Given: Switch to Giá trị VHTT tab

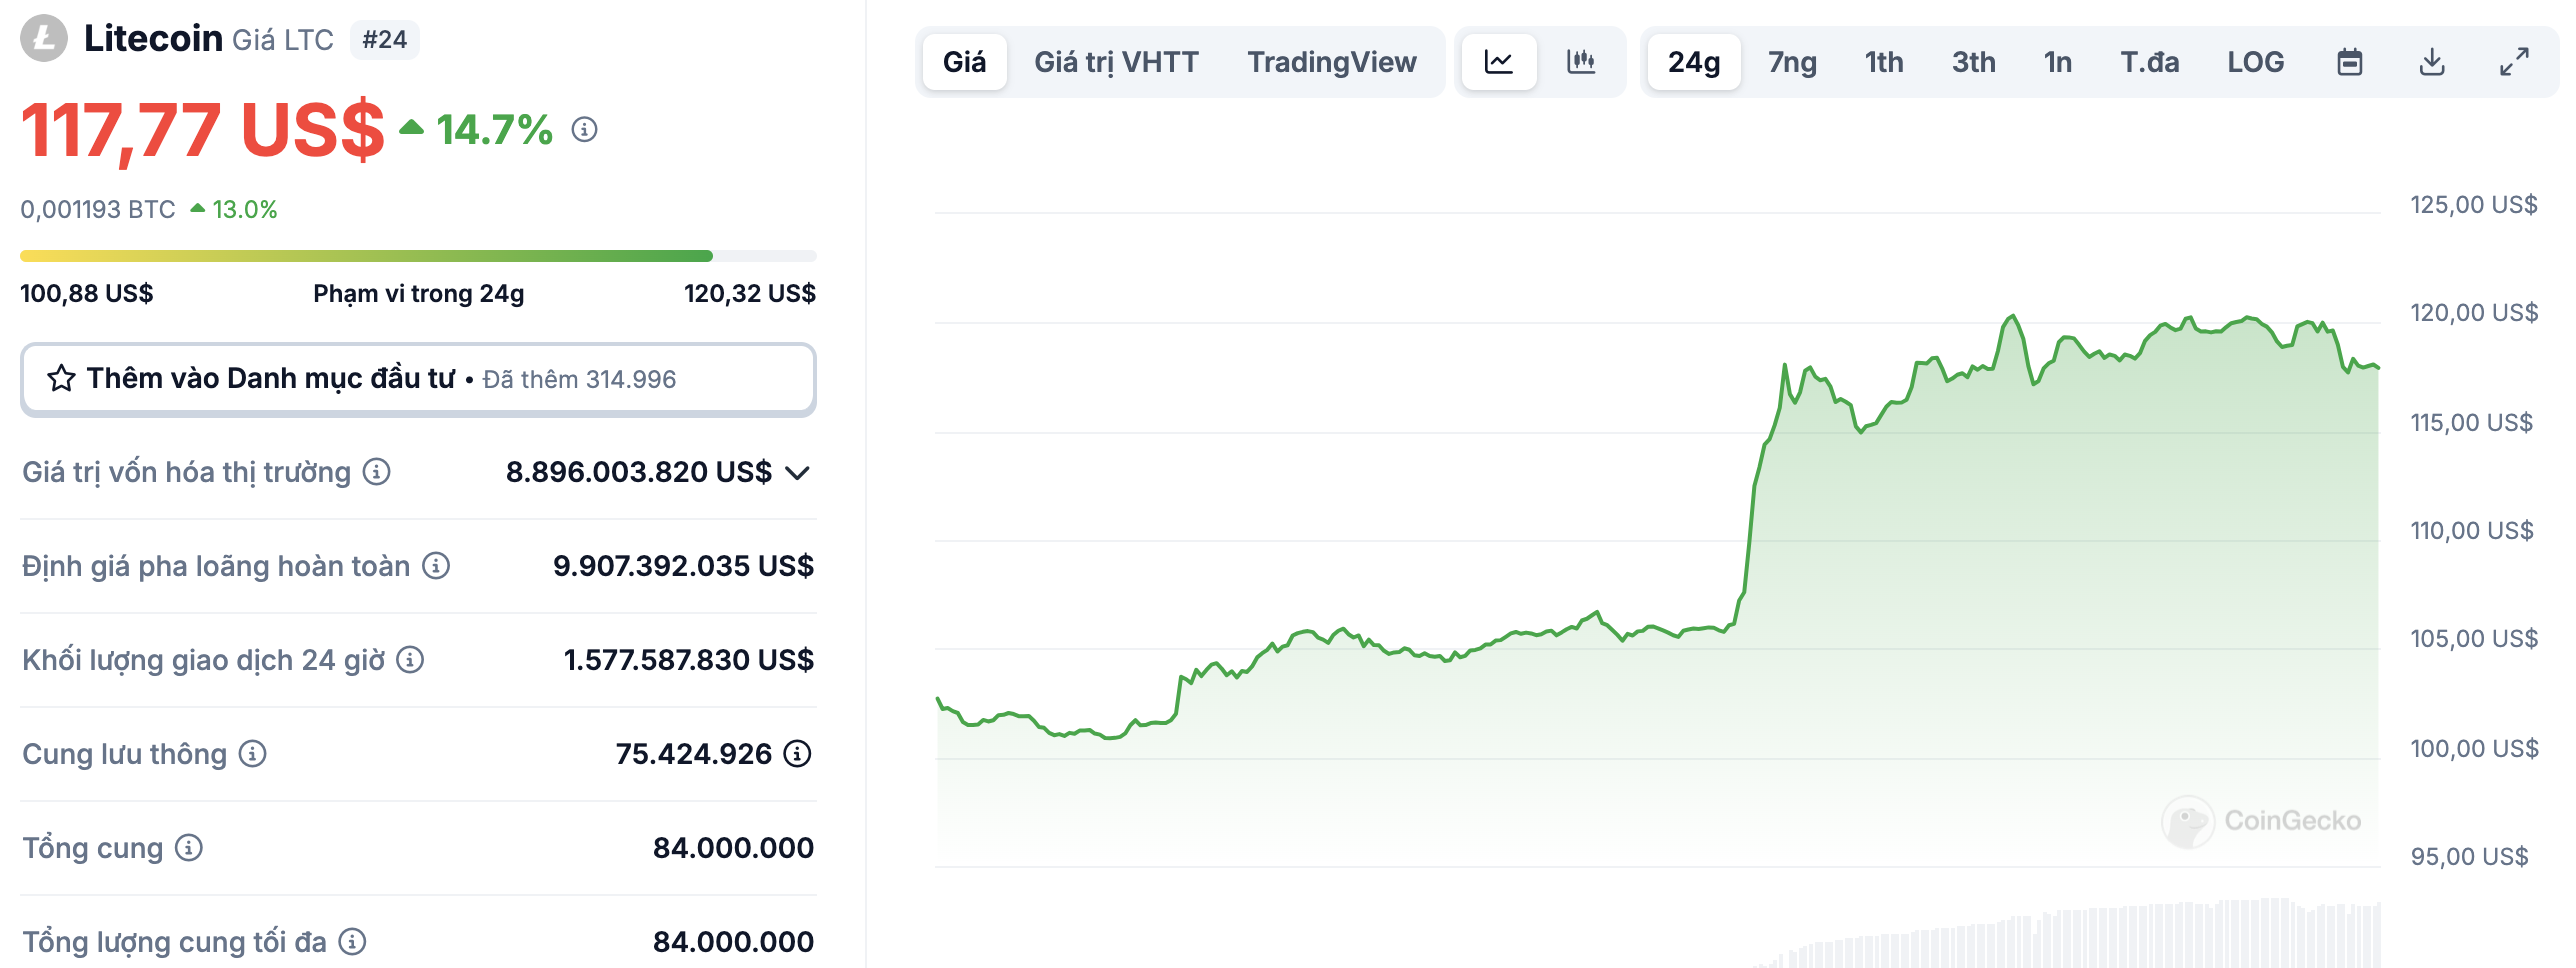Looking at the screenshot, I should [x=1116, y=62].
